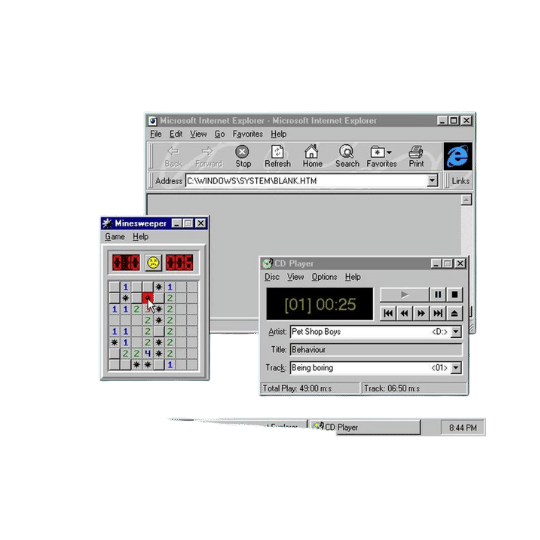Click the Minesweeper title bar mine icon
This screenshot has width=540, height=540.
pyautogui.click(x=107, y=224)
